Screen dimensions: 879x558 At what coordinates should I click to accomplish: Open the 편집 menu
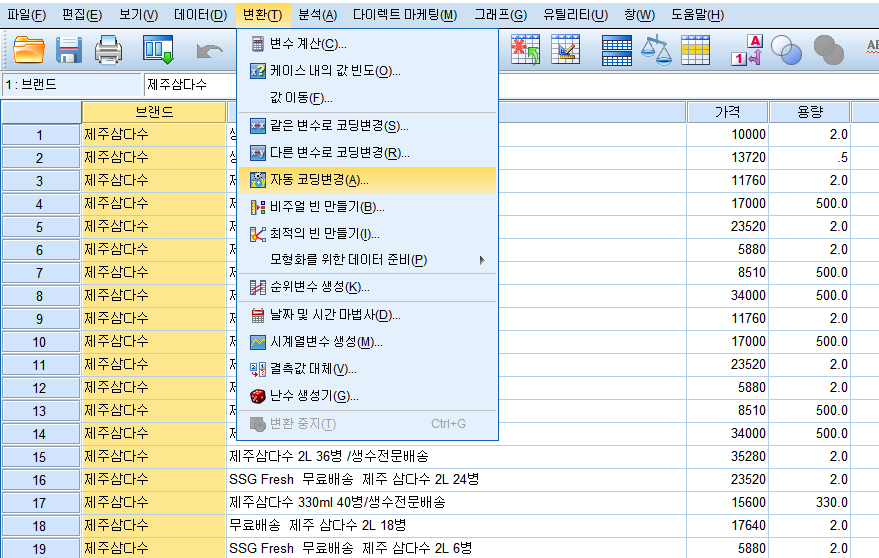click(x=82, y=15)
